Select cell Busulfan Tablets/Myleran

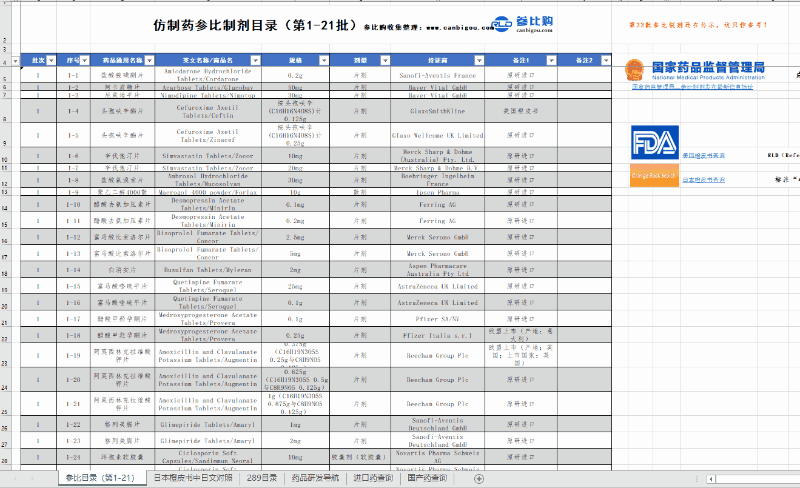(x=207, y=270)
